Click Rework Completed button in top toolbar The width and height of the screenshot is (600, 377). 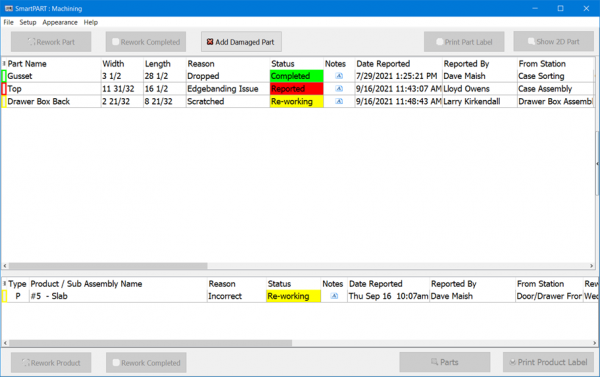146,42
